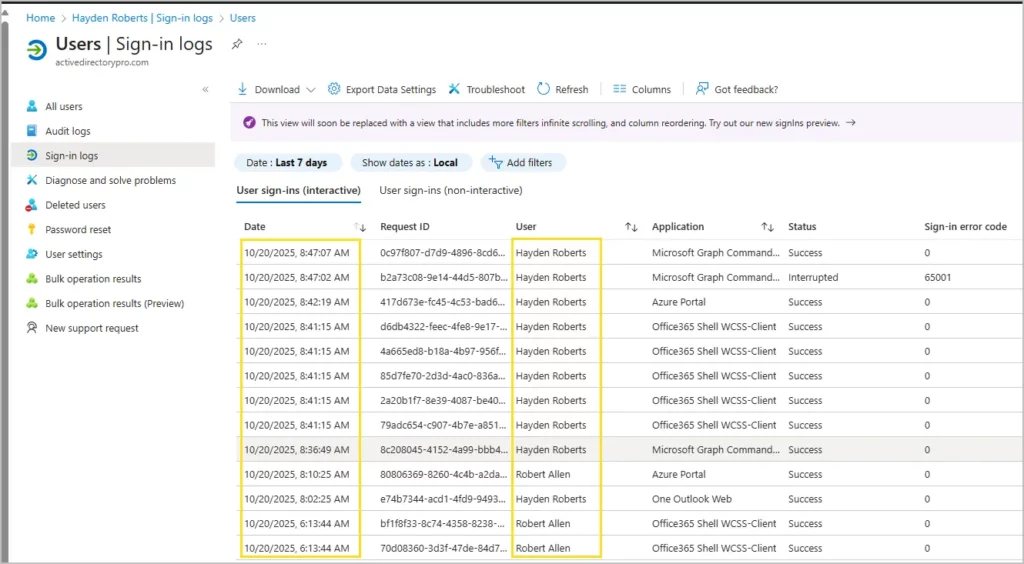The height and width of the screenshot is (564, 1024).
Task: Switch to User sign-ins (non-interactive) tab
Action: click(451, 191)
